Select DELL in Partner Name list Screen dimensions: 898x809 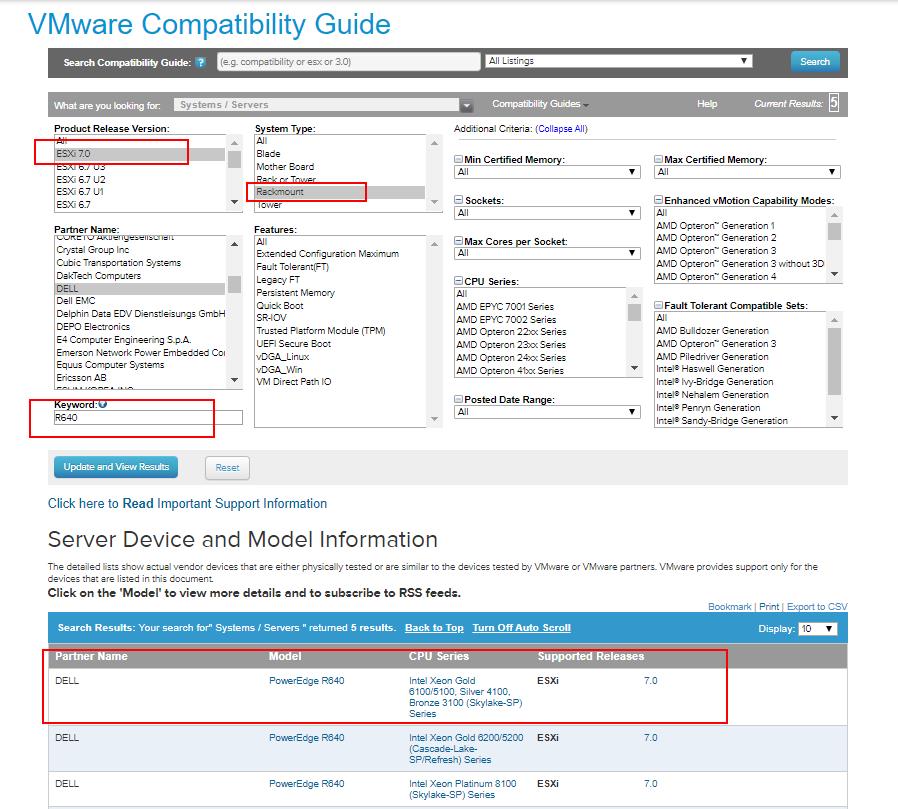tap(140, 289)
